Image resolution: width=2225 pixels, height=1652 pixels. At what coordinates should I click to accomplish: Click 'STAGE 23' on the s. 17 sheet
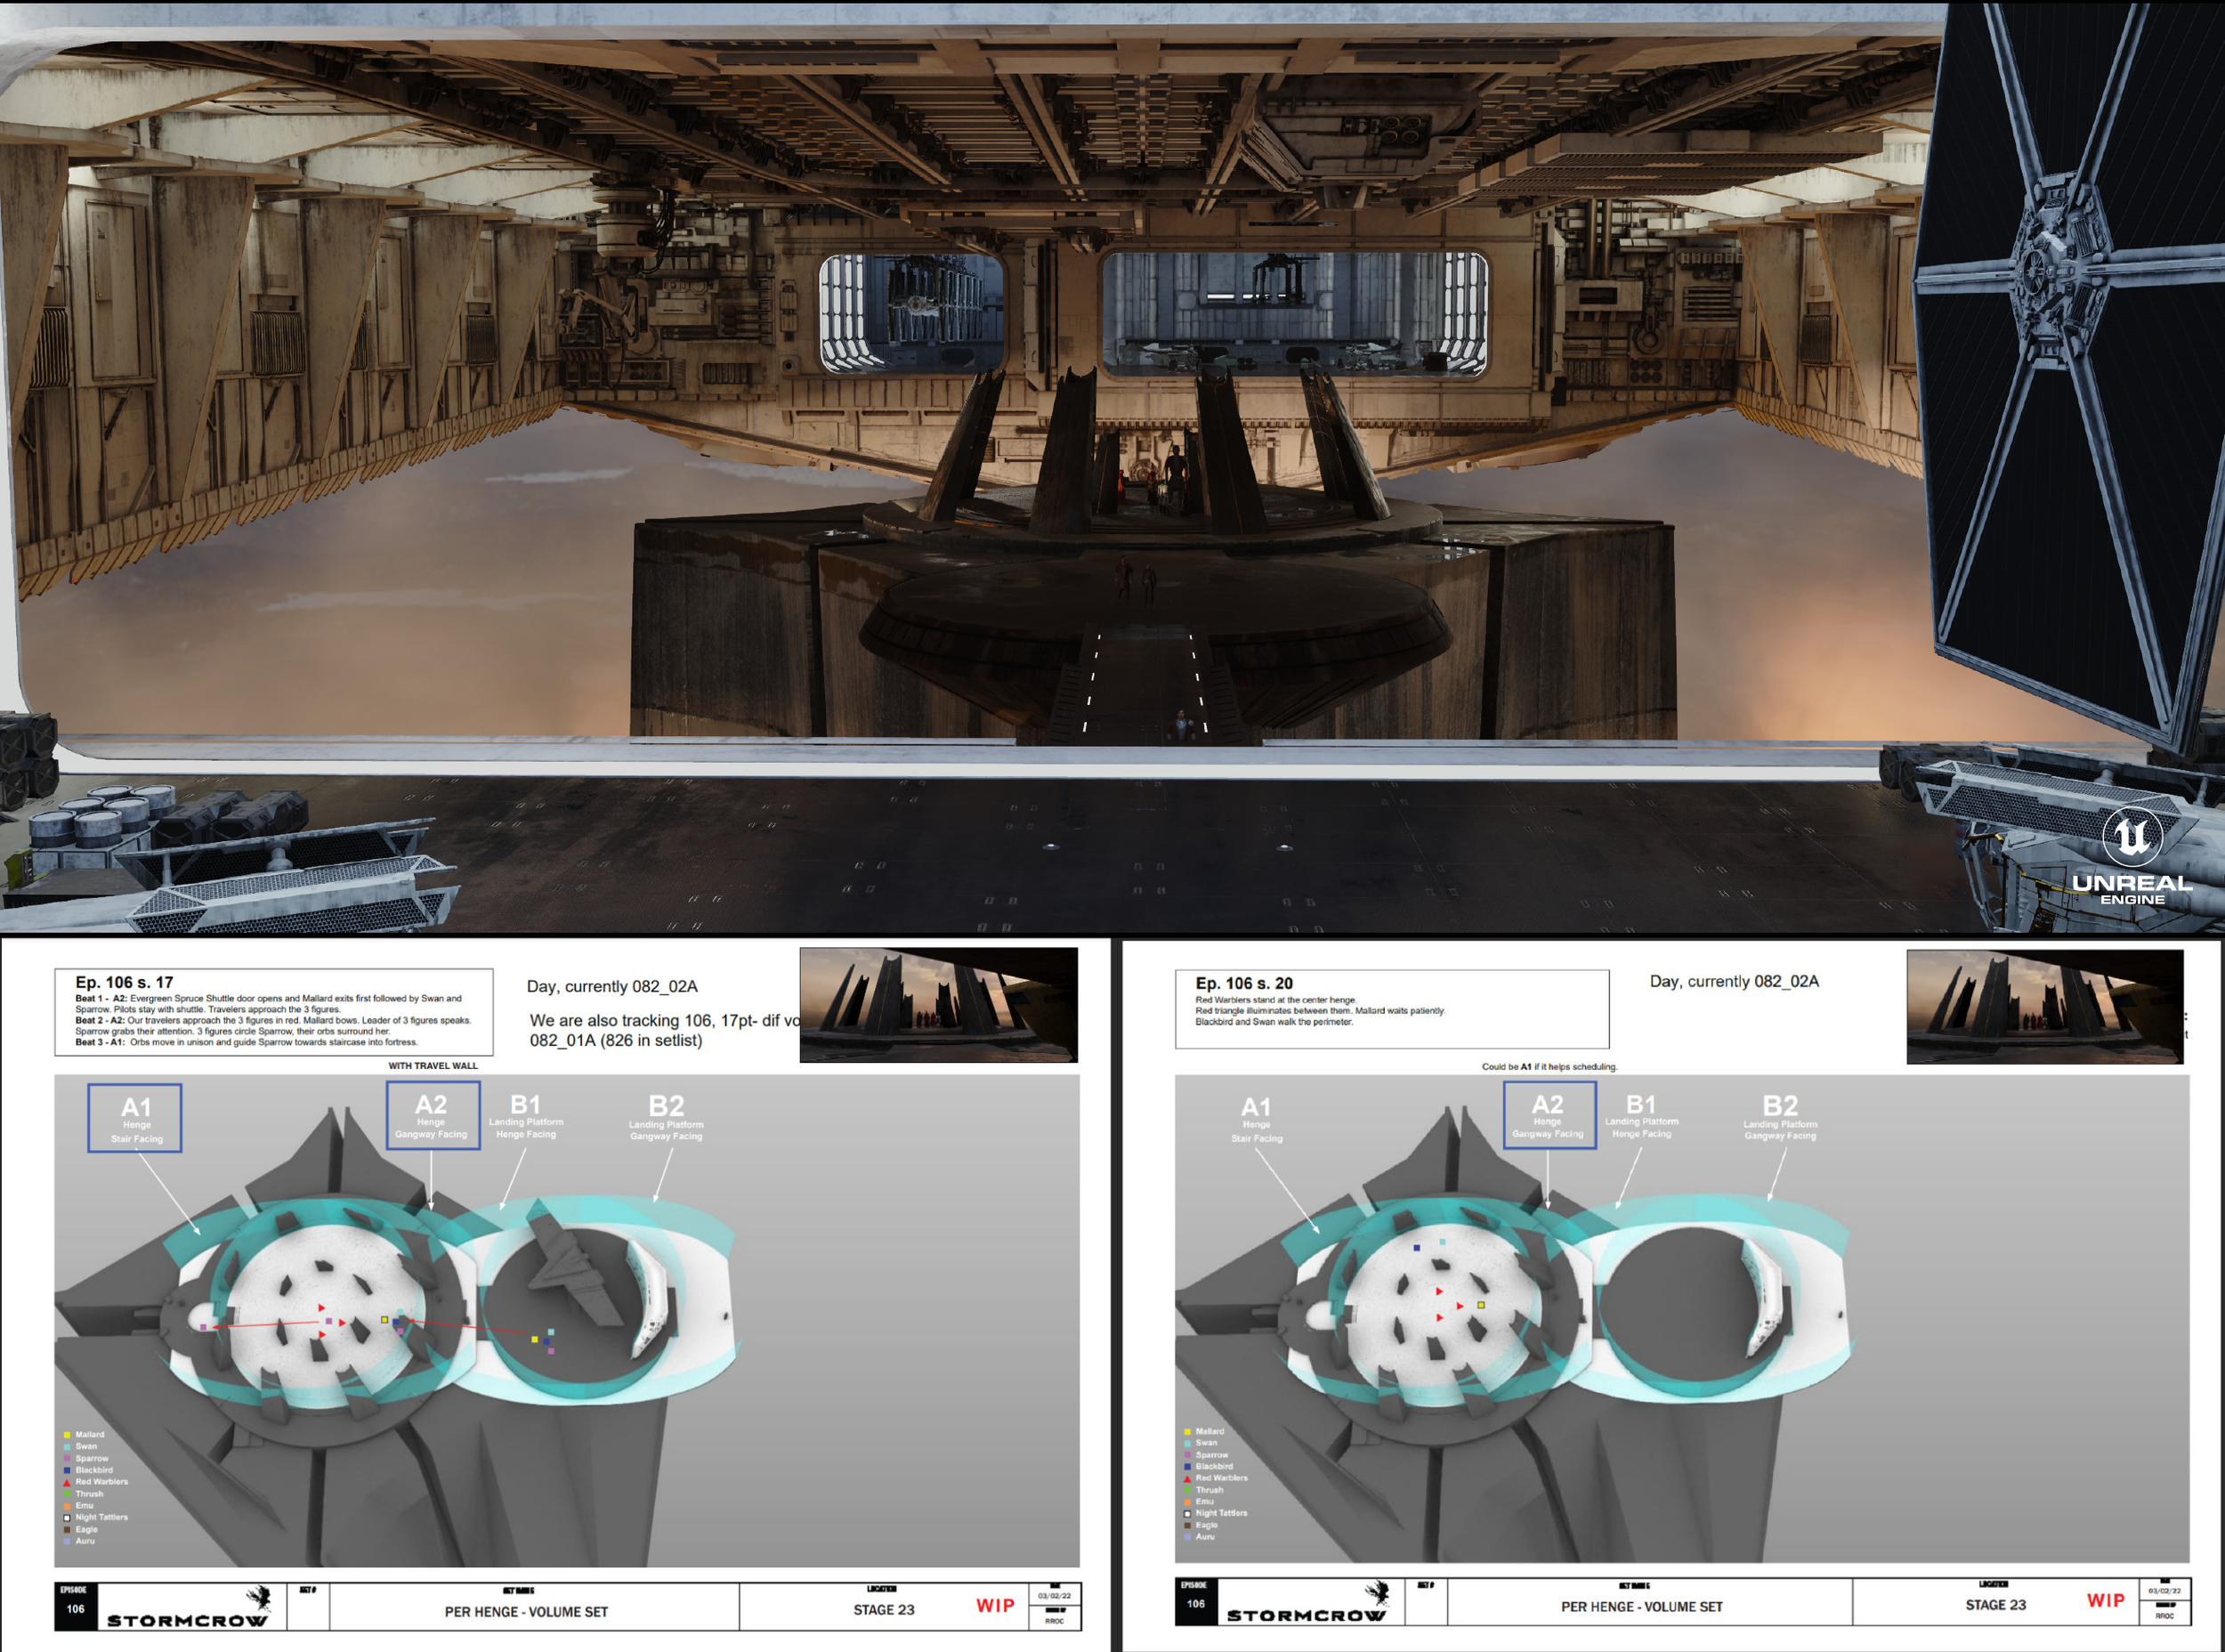pyautogui.click(x=884, y=1610)
